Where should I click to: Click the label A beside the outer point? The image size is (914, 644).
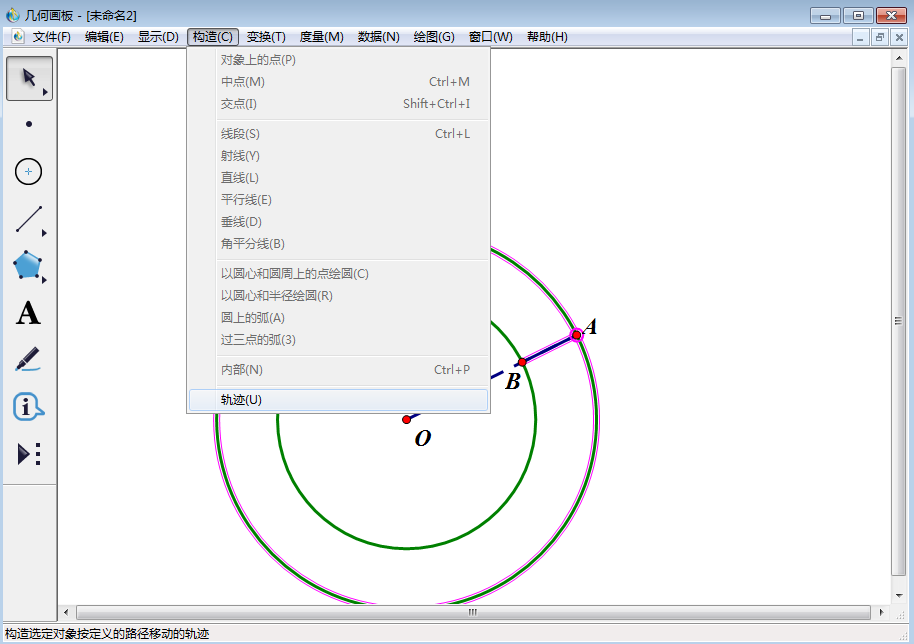click(x=591, y=326)
